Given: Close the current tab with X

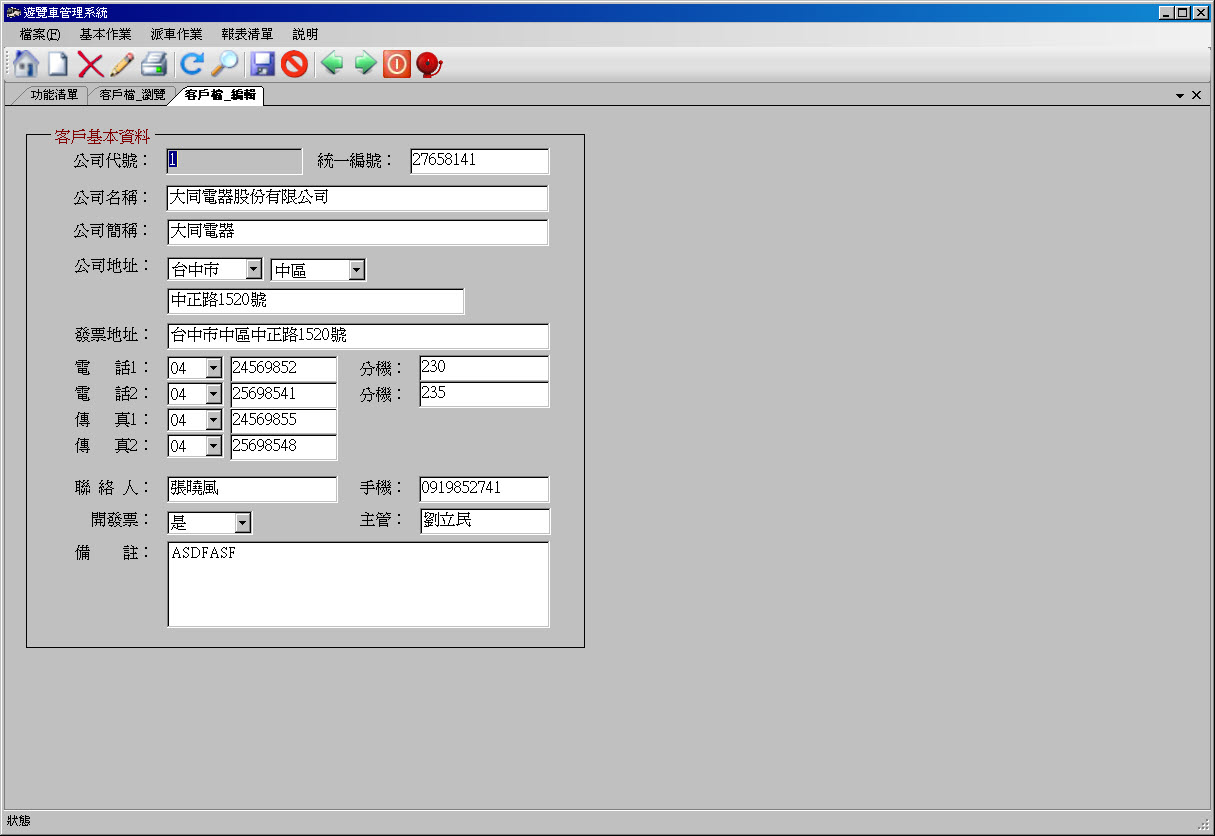Looking at the screenshot, I should pyautogui.click(x=1196, y=95).
